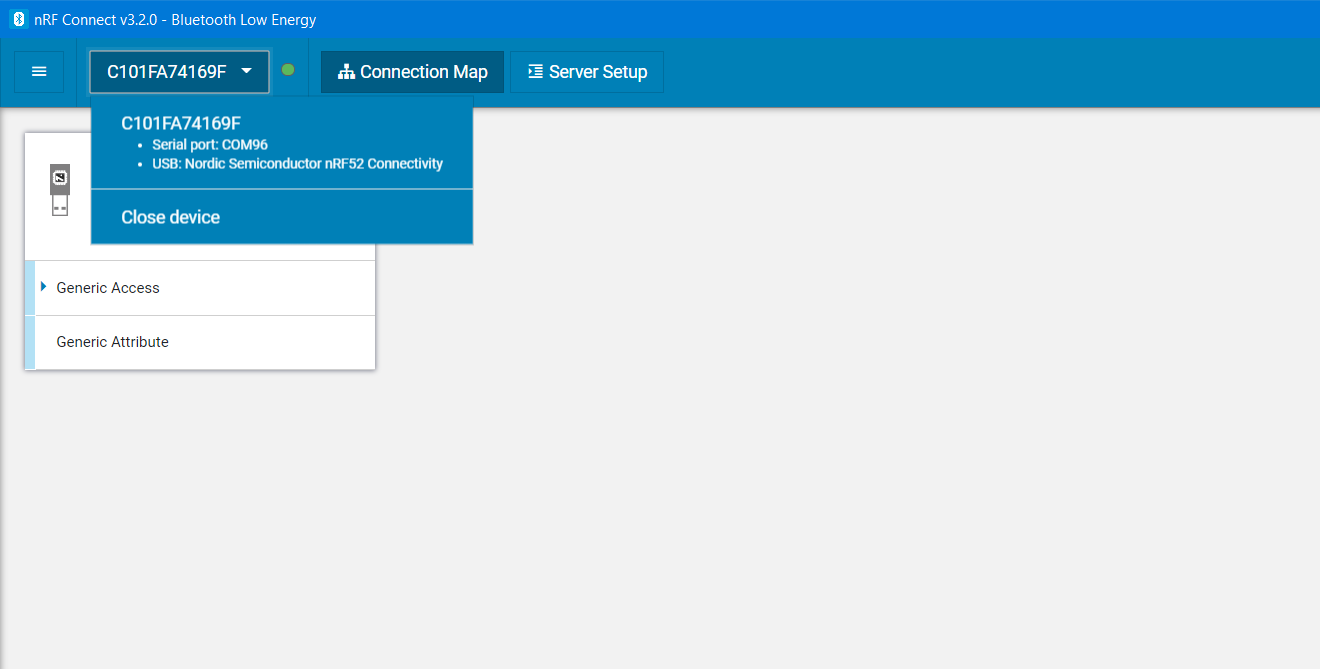The width and height of the screenshot is (1320, 669).
Task: Select the Generic Attribute service
Action: click(x=111, y=341)
